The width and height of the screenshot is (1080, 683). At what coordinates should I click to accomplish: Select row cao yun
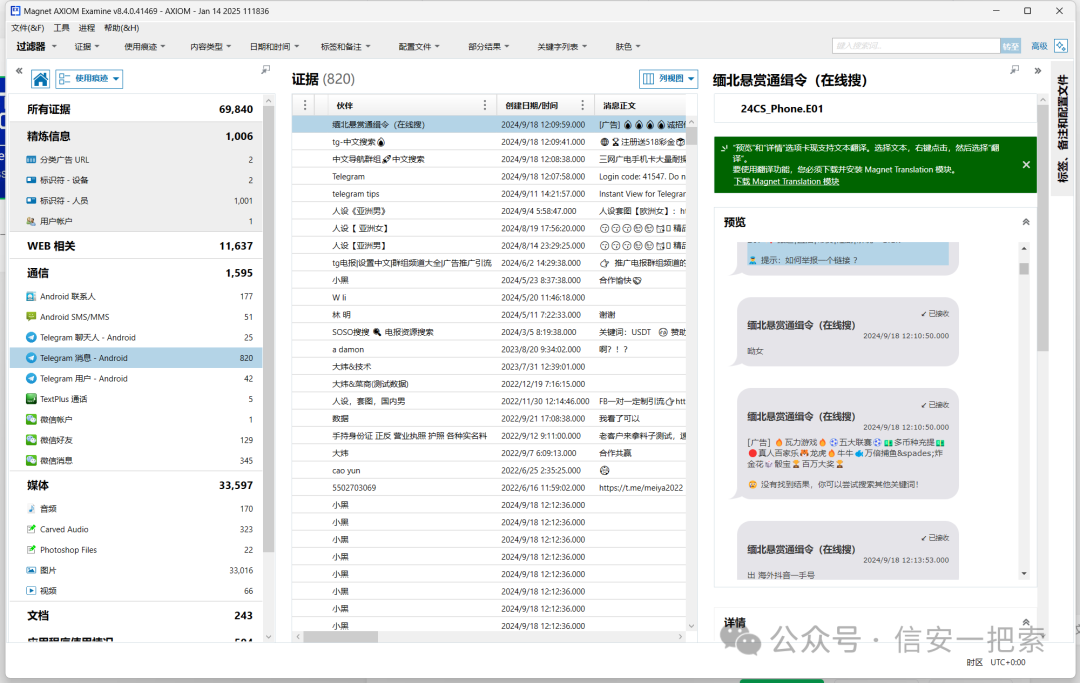point(489,470)
